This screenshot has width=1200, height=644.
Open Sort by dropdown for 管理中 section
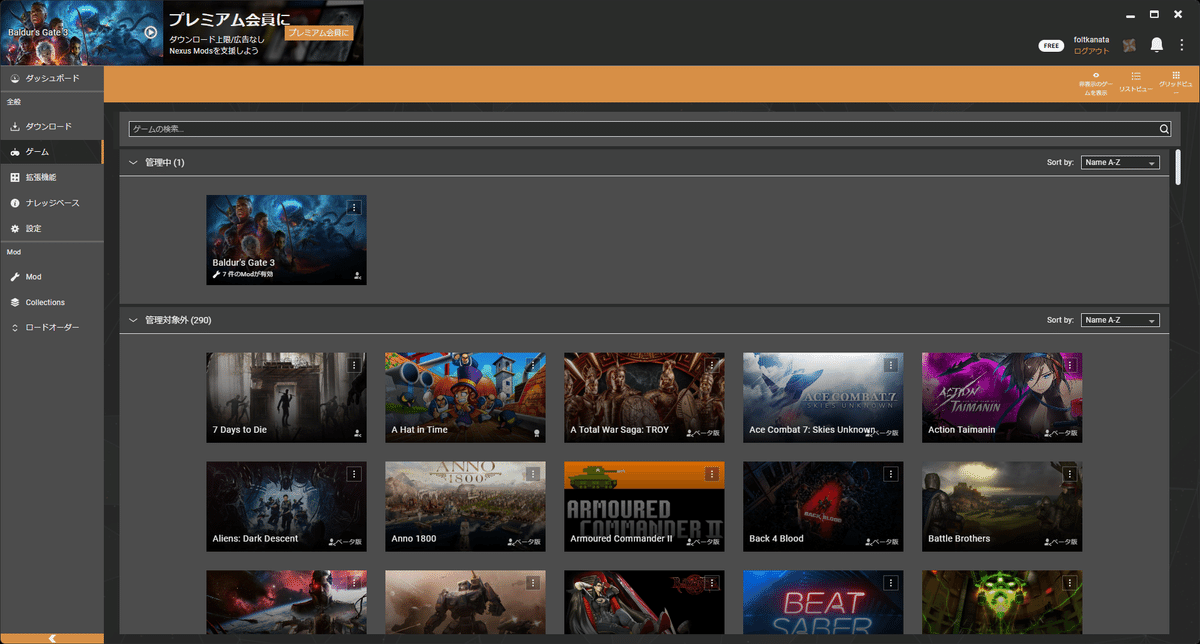pos(1120,162)
